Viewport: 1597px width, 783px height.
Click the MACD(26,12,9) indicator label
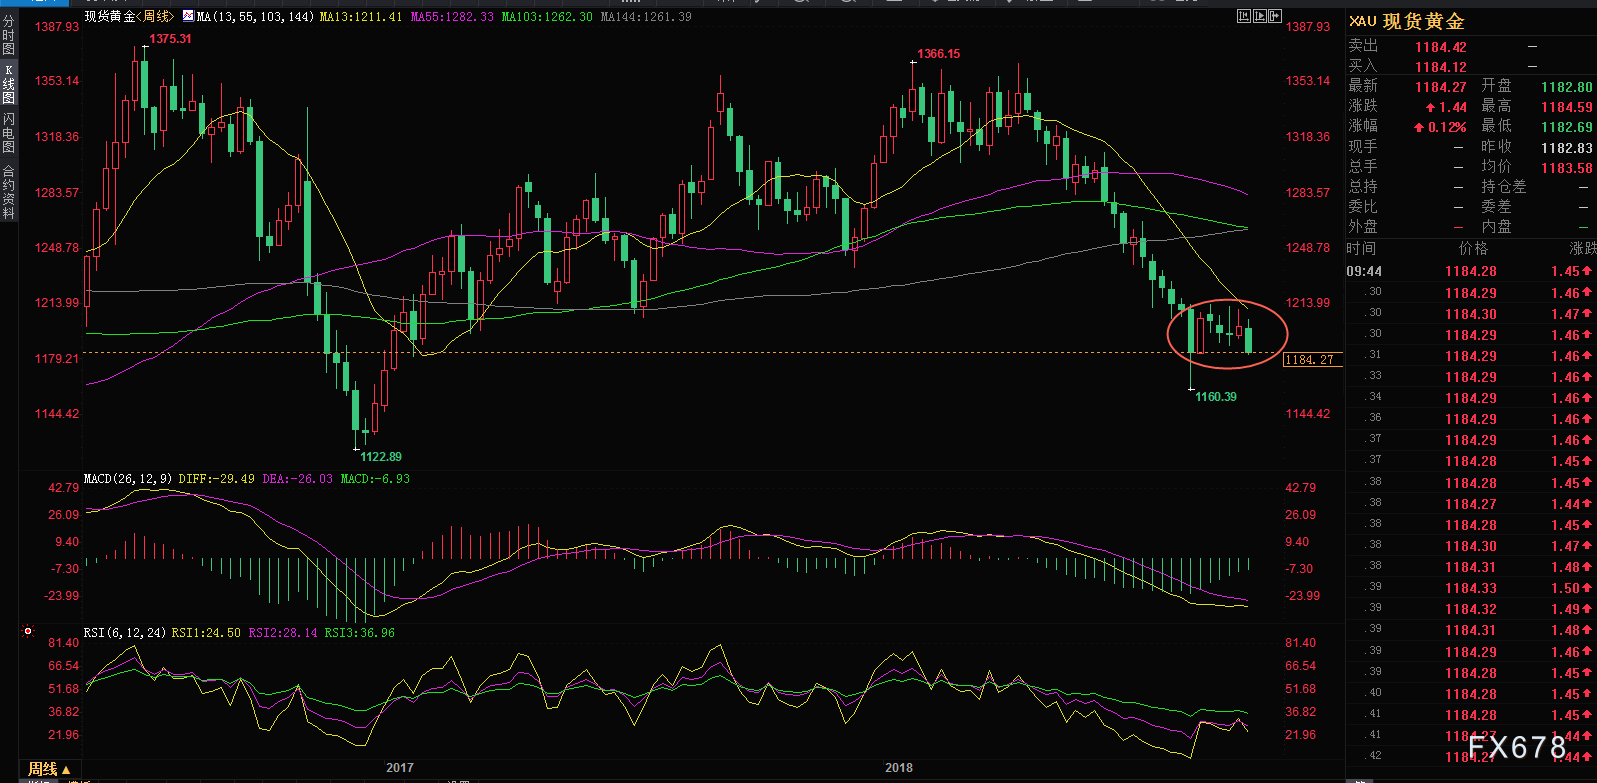point(127,479)
